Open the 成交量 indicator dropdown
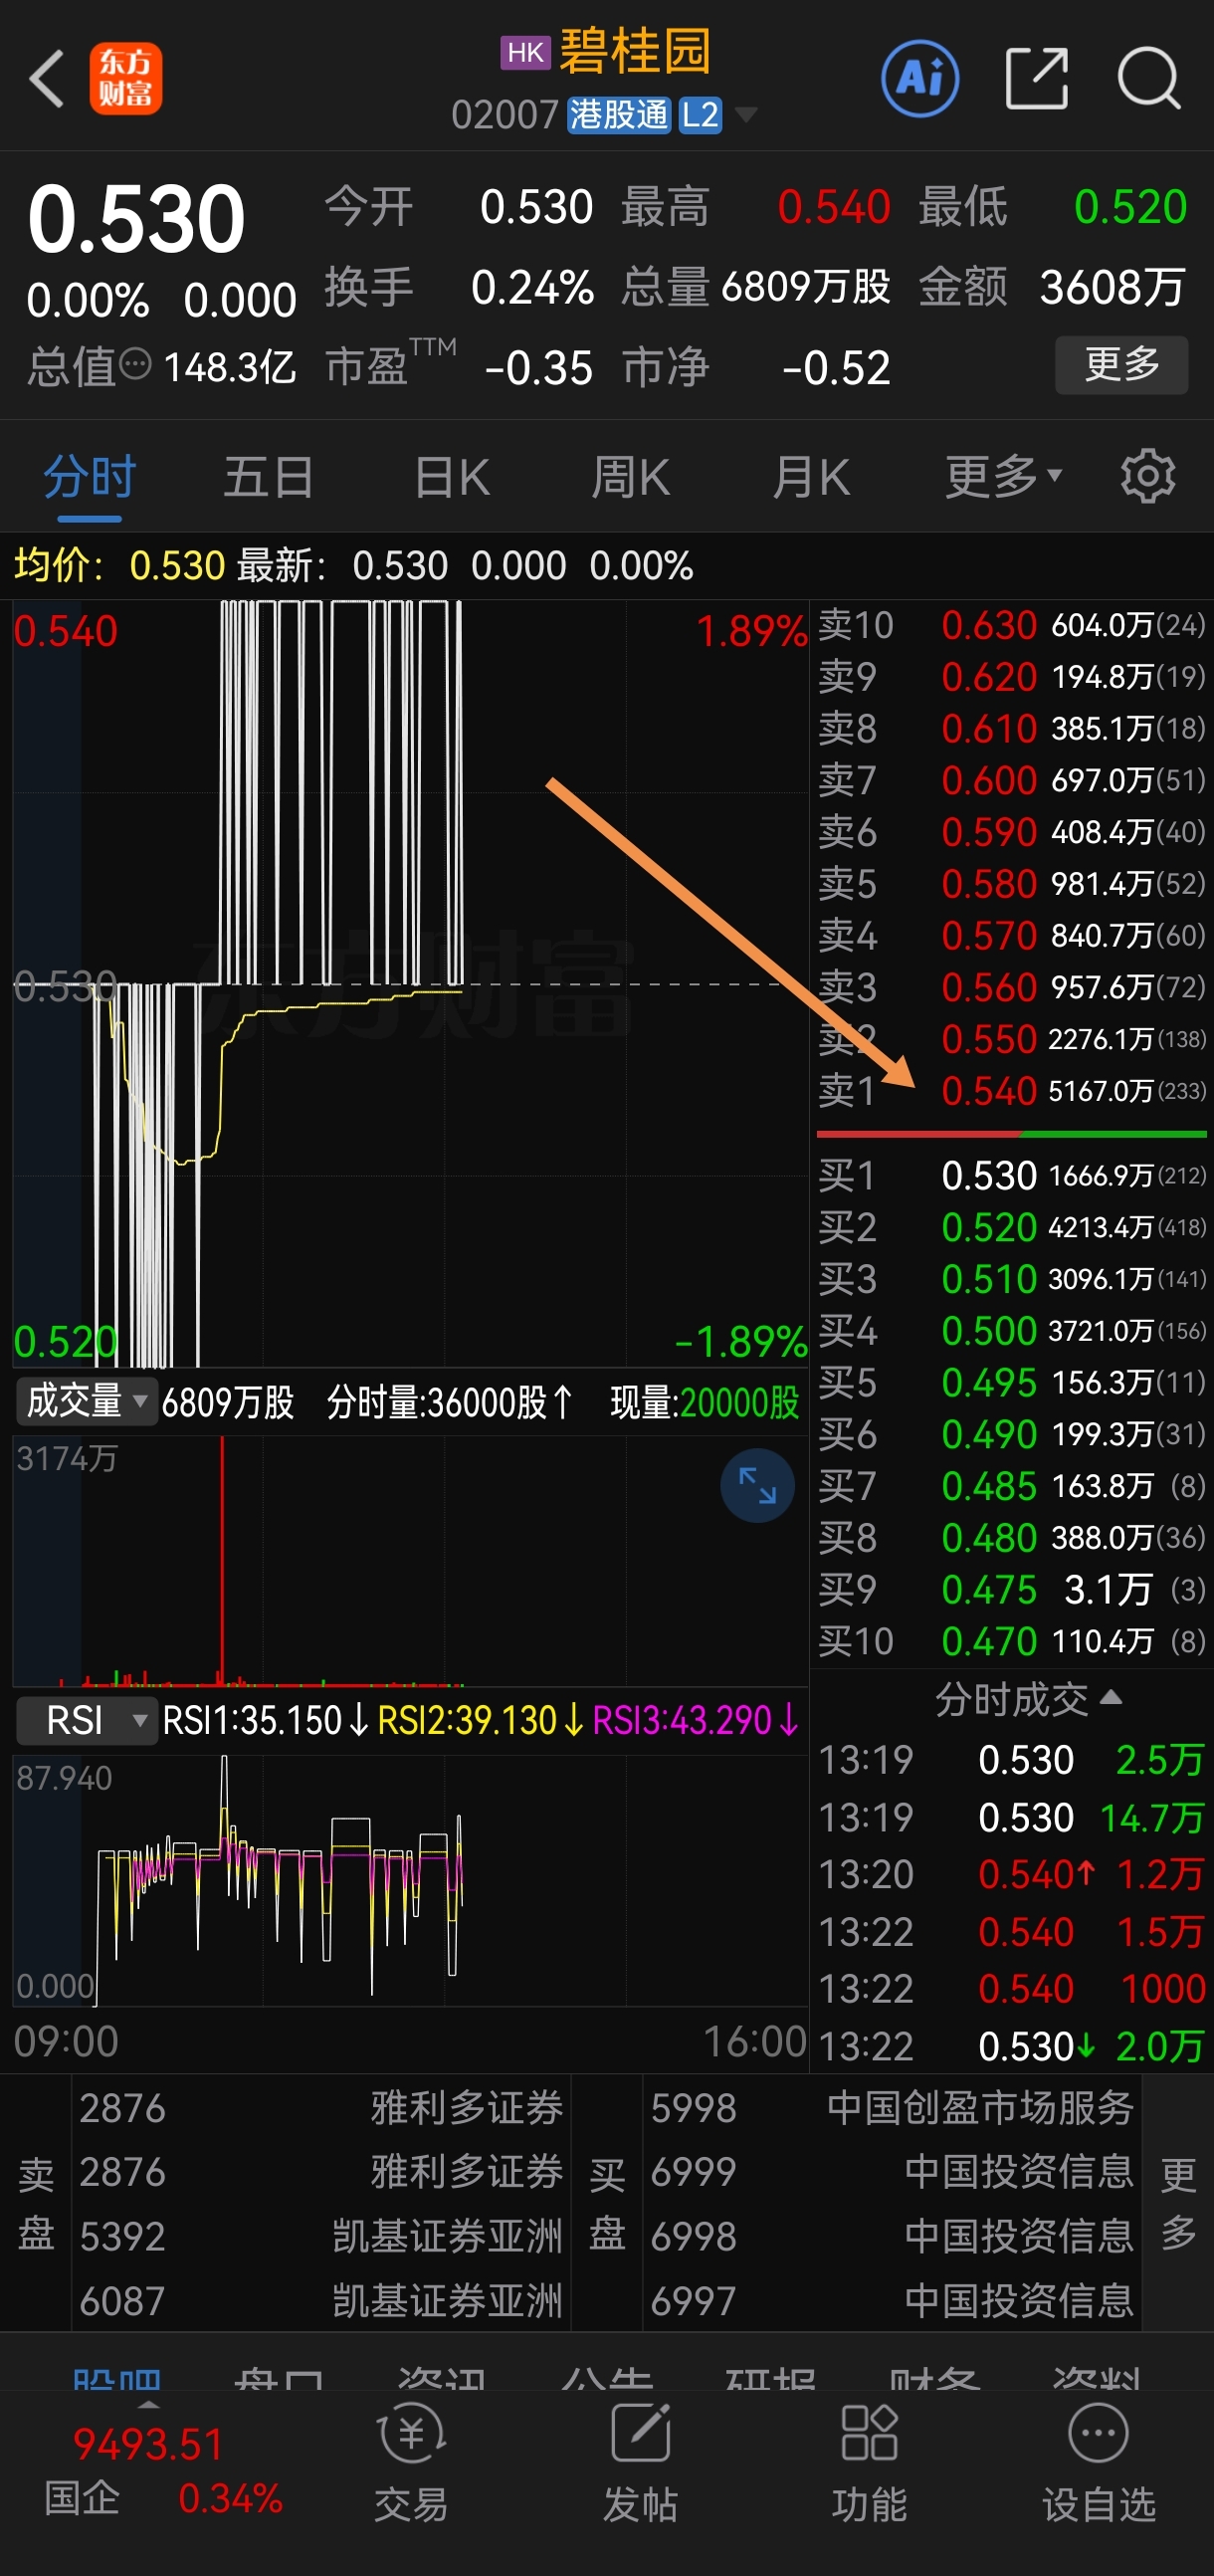Screen dimensions: 1214x2576 [85, 1402]
